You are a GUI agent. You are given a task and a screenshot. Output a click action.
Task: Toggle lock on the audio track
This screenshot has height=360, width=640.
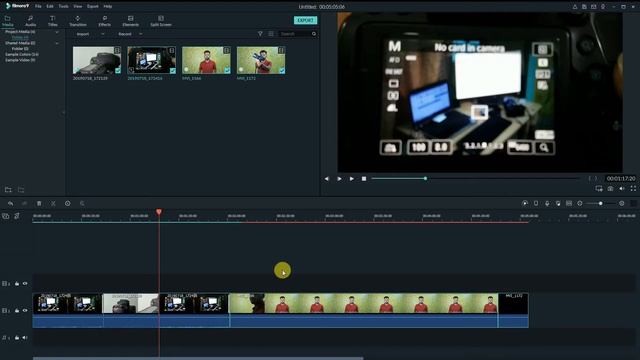tap(17, 338)
